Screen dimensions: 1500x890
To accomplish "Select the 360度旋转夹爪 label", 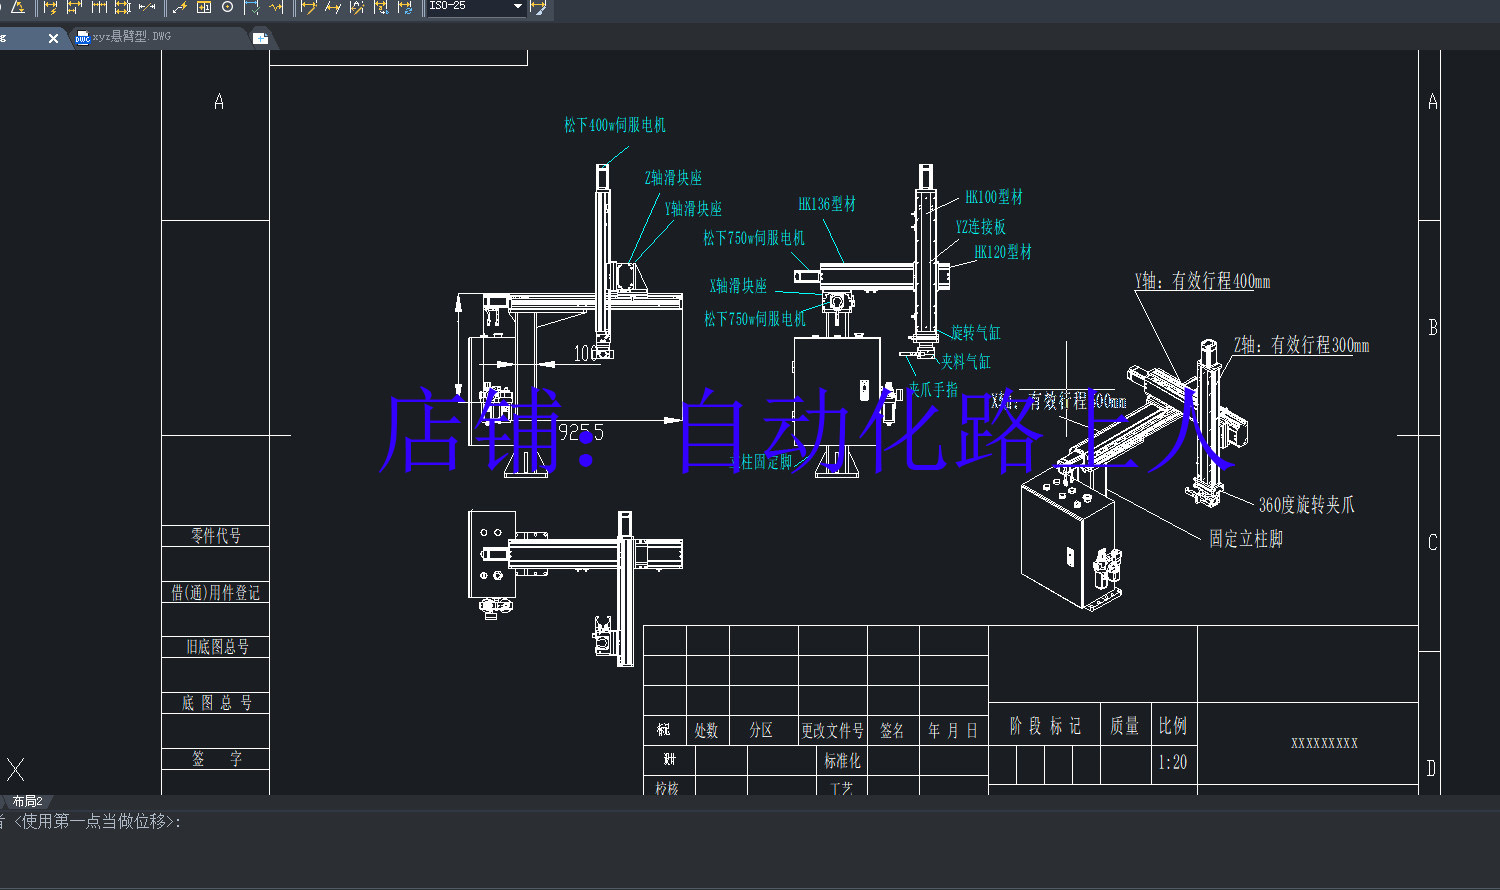I will coord(1306,505).
